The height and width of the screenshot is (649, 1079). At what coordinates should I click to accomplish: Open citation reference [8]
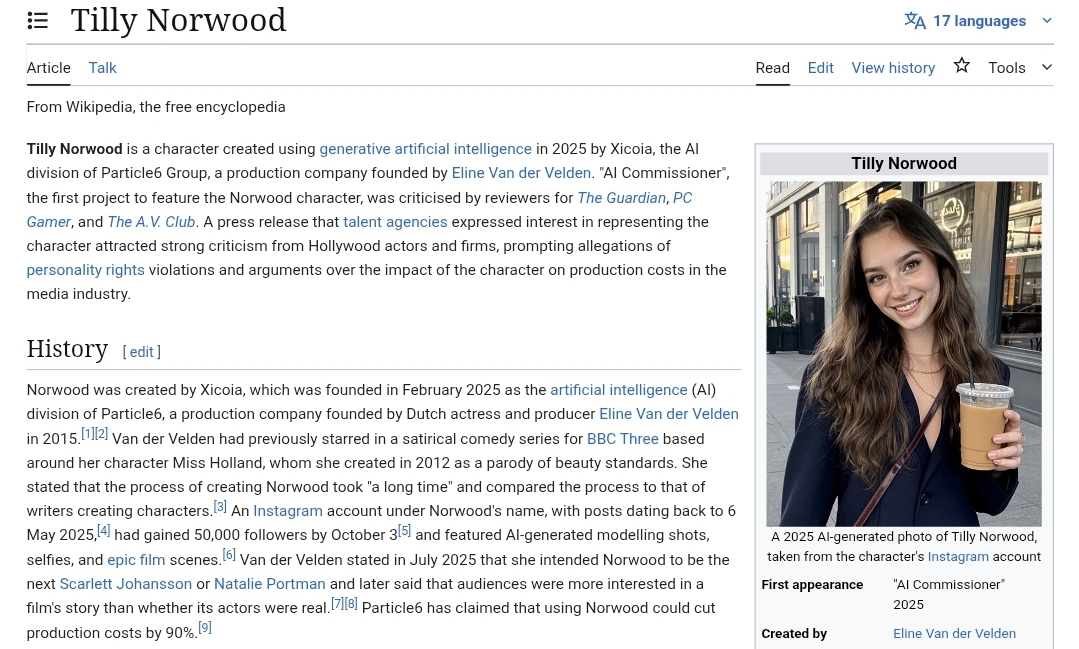tap(351, 604)
